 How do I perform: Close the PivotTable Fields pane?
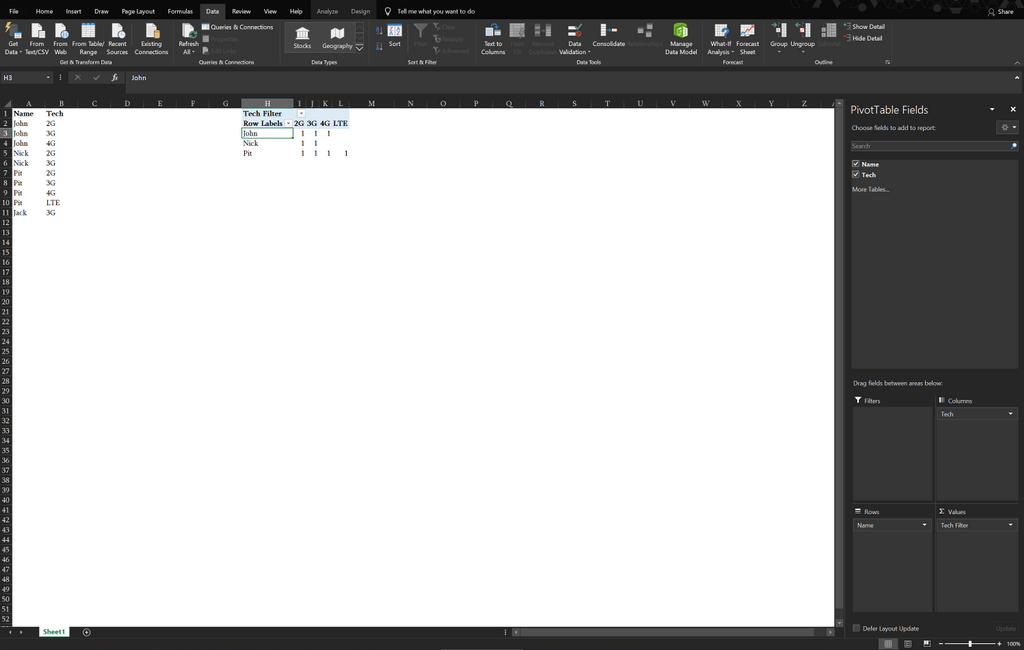click(x=1013, y=109)
